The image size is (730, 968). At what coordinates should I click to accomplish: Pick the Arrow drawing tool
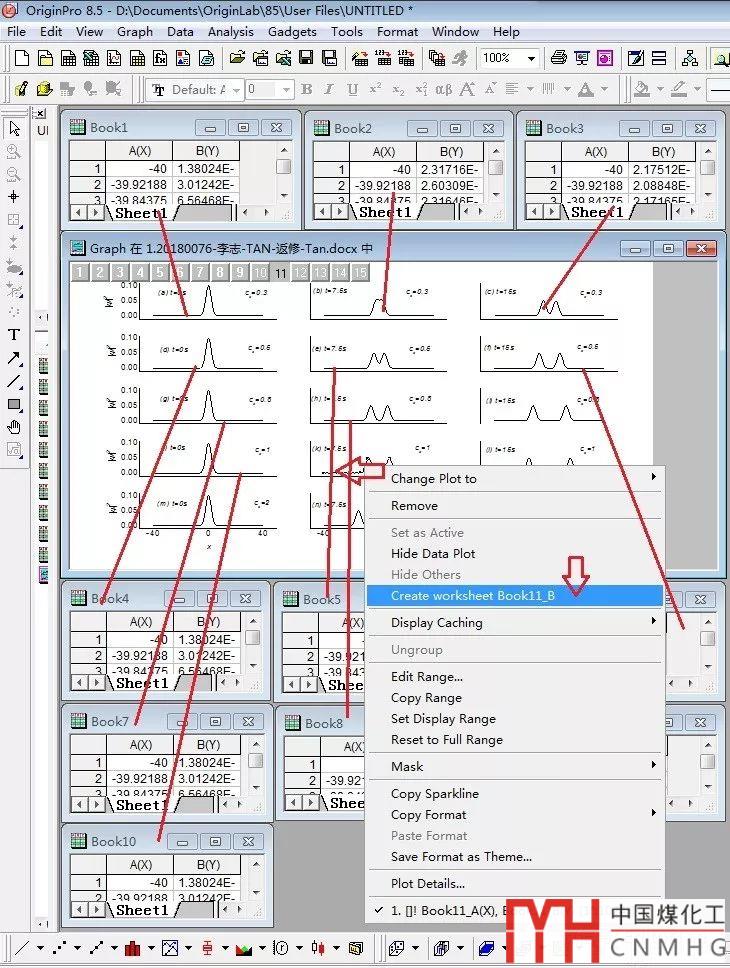coord(14,358)
